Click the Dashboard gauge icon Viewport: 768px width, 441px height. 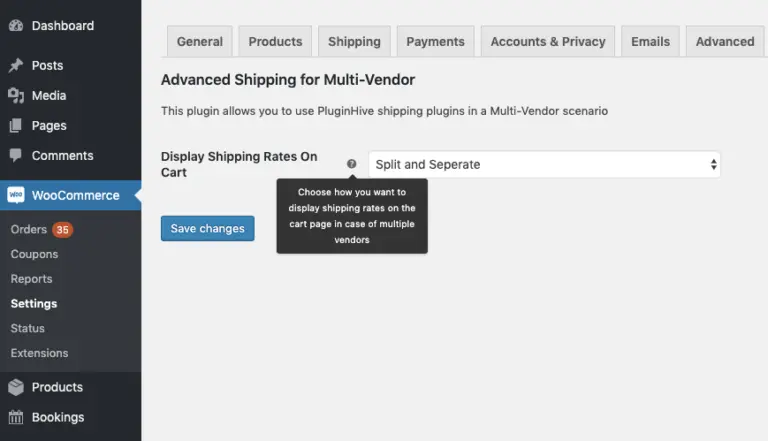point(15,26)
